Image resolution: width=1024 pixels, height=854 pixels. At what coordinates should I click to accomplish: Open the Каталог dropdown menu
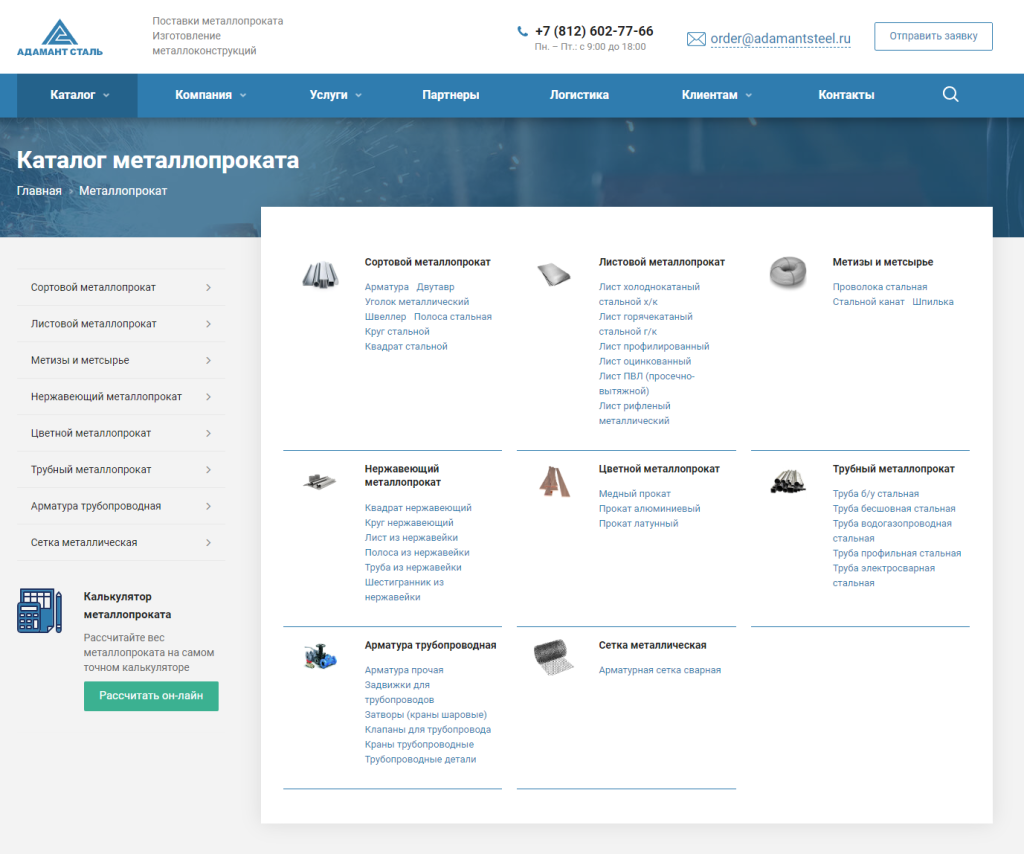click(79, 95)
